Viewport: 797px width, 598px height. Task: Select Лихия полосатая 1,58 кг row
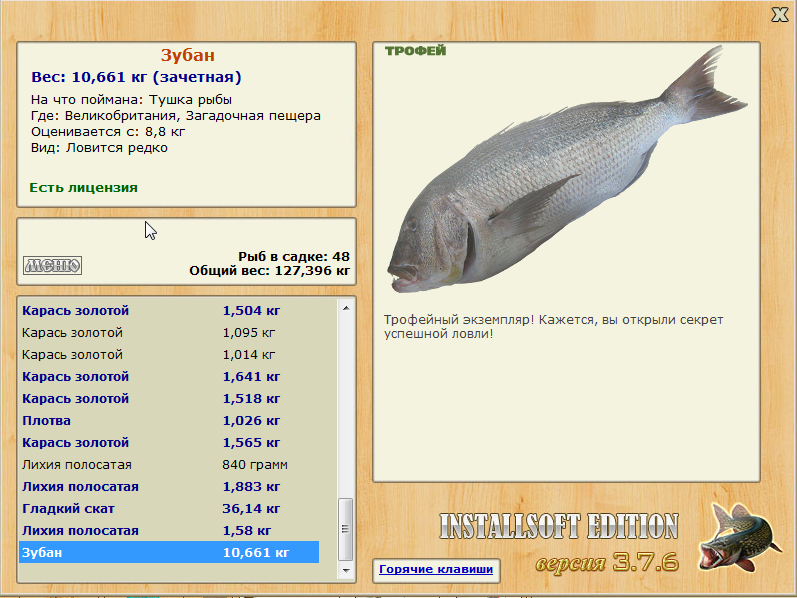[x=169, y=530]
